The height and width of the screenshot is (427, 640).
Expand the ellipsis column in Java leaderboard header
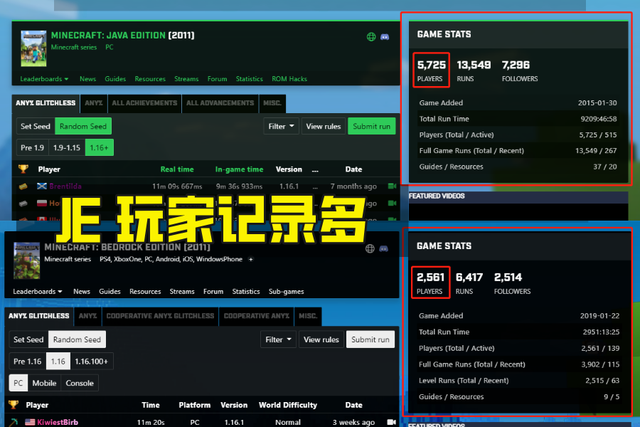pyautogui.click(x=315, y=169)
